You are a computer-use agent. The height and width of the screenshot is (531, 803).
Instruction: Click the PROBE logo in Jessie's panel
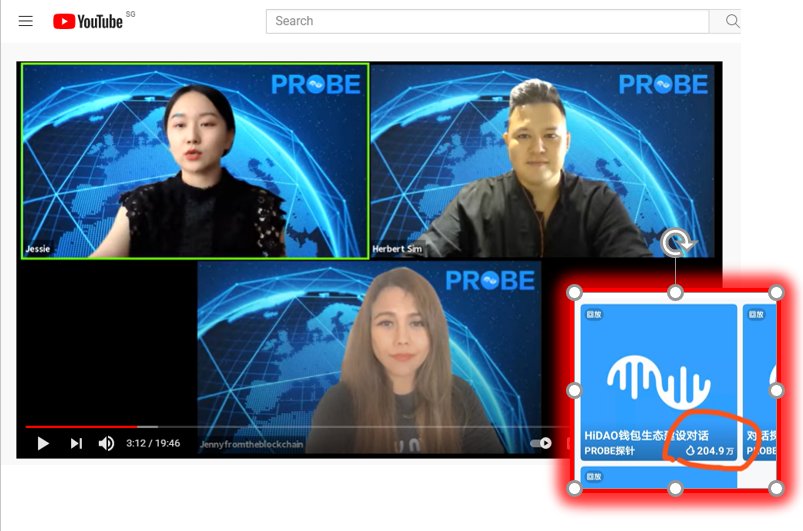tap(316, 84)
